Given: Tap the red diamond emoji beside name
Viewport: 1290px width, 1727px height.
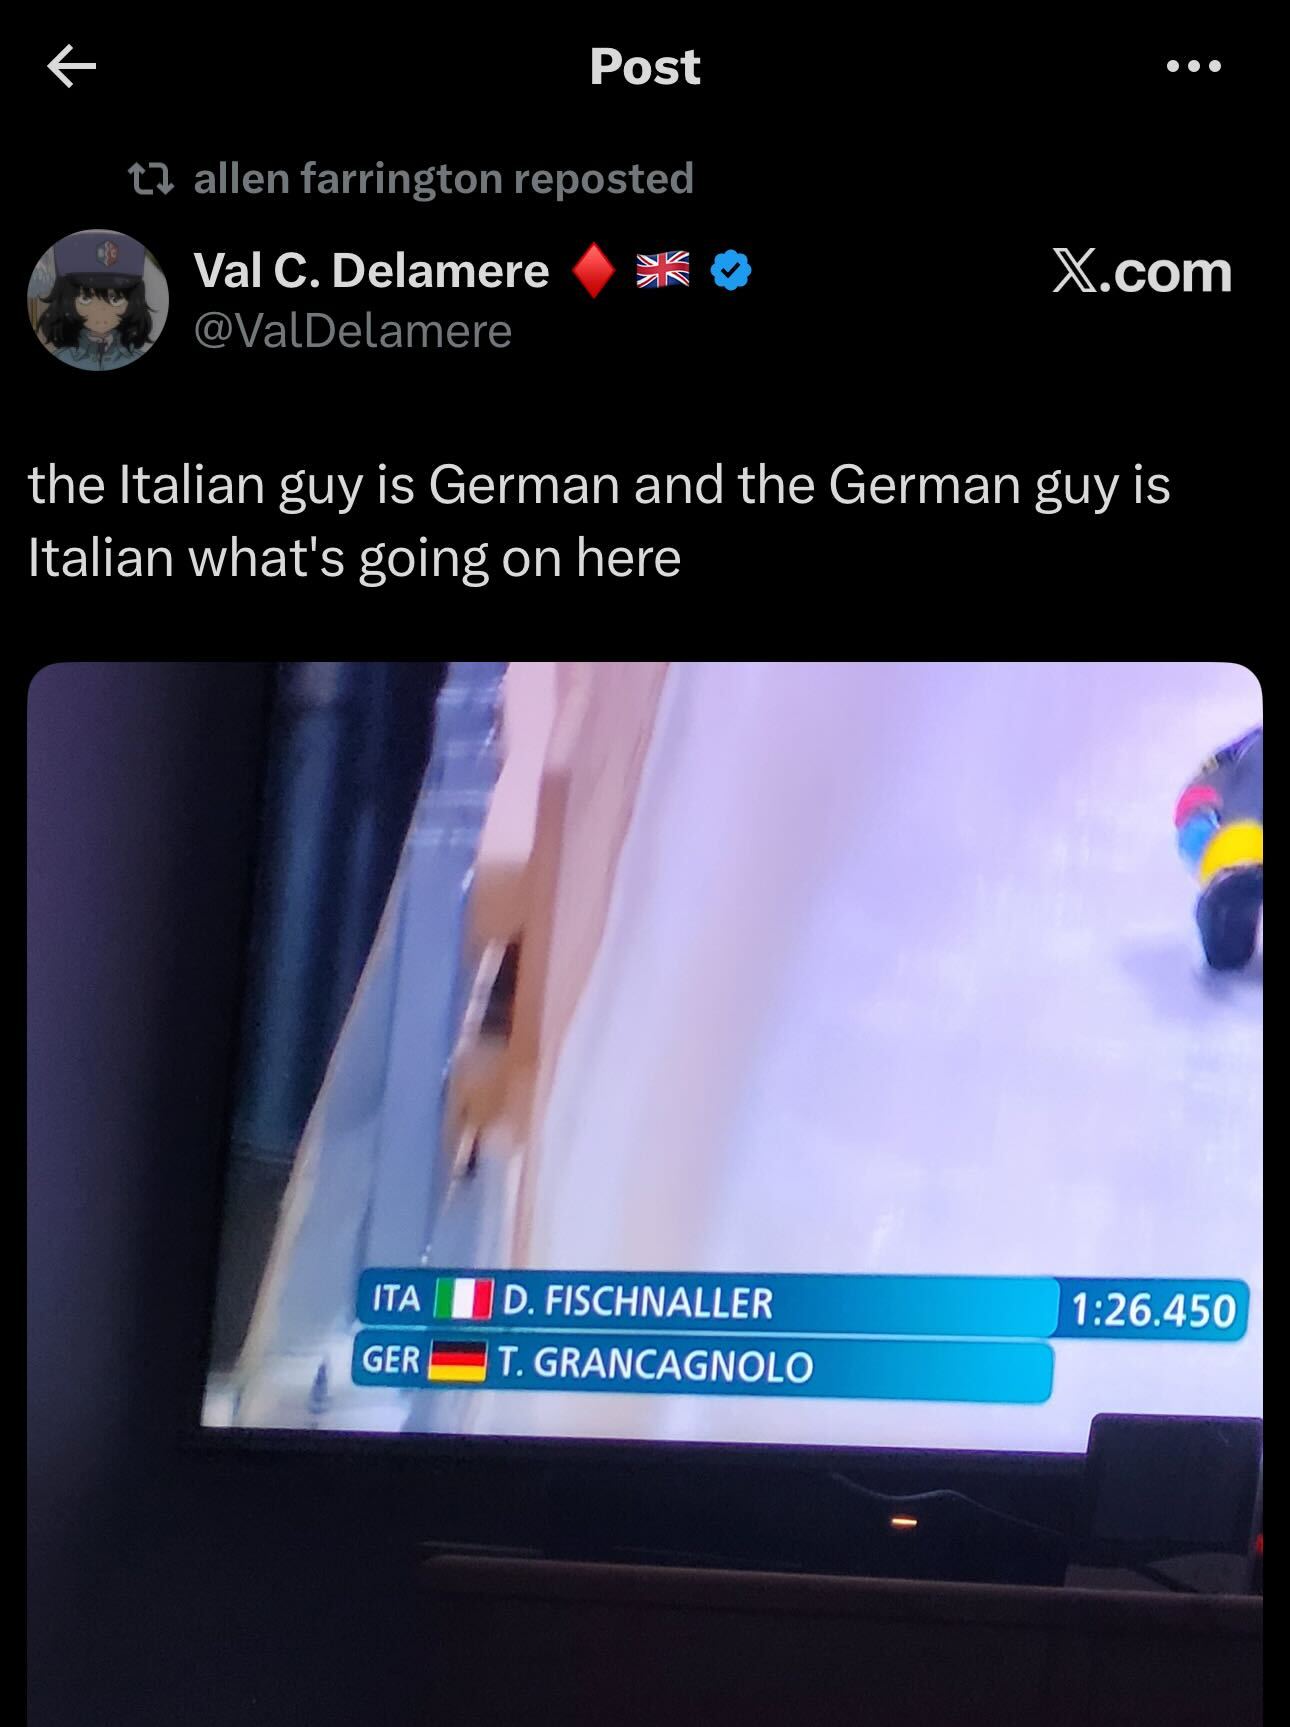Looking at the screenshot, I should coord(593,271).
